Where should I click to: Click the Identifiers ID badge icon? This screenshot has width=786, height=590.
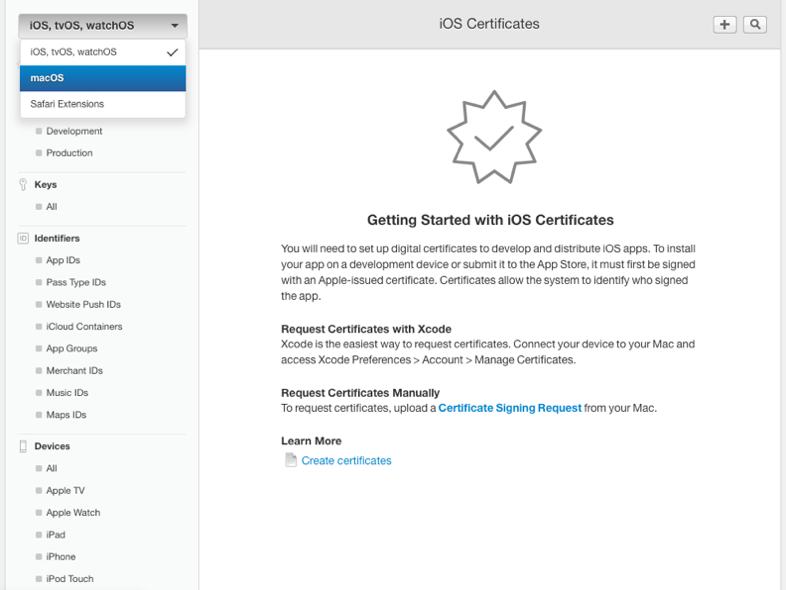click(23, 239)
